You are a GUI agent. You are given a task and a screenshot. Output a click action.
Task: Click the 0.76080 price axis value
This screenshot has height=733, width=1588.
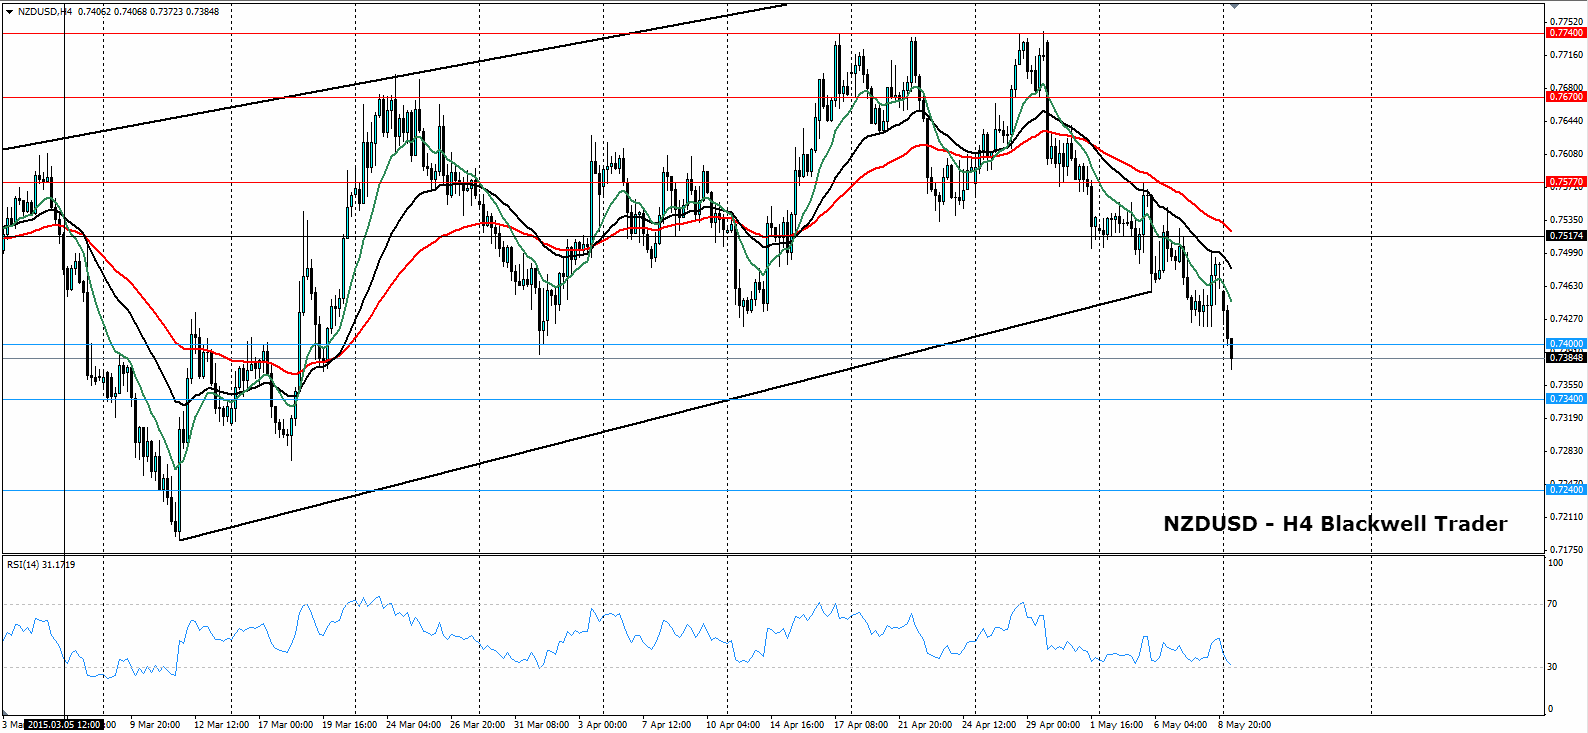coord(1566,154)
